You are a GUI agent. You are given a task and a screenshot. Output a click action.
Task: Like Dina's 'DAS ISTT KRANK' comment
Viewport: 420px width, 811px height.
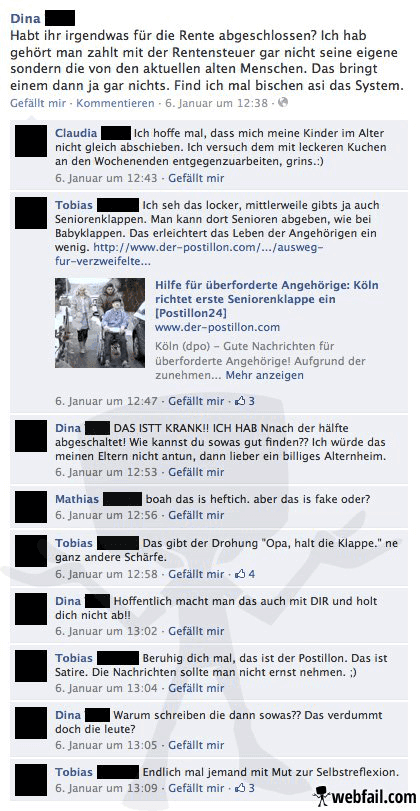click(196, 472)
